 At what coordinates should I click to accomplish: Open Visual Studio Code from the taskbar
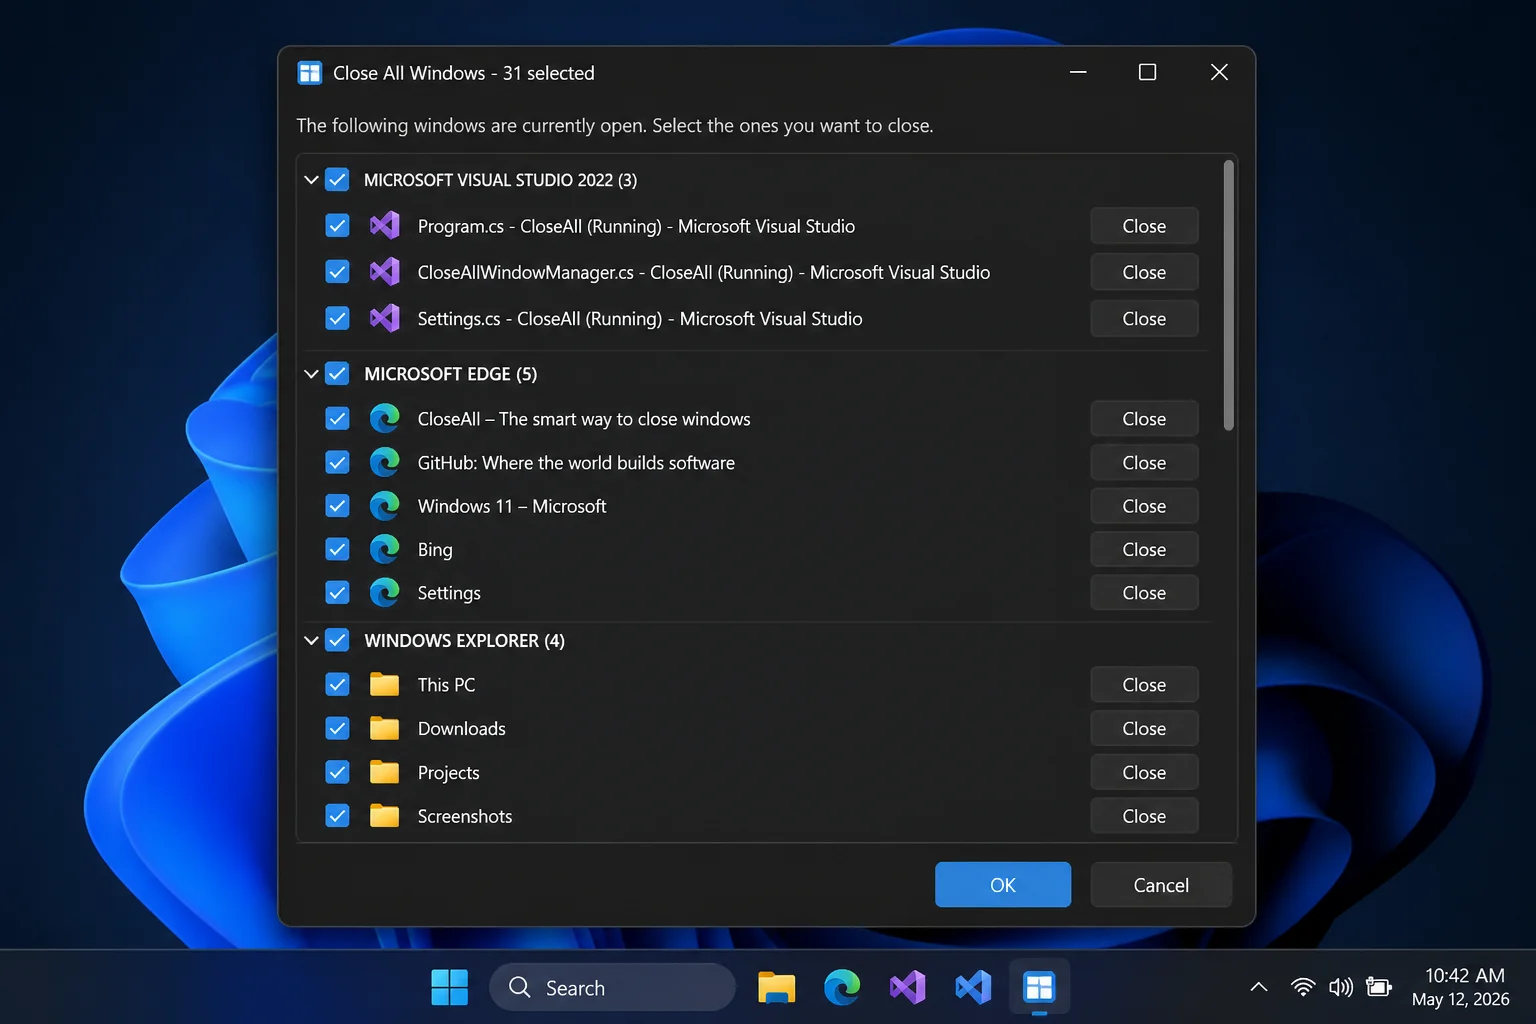973,988
